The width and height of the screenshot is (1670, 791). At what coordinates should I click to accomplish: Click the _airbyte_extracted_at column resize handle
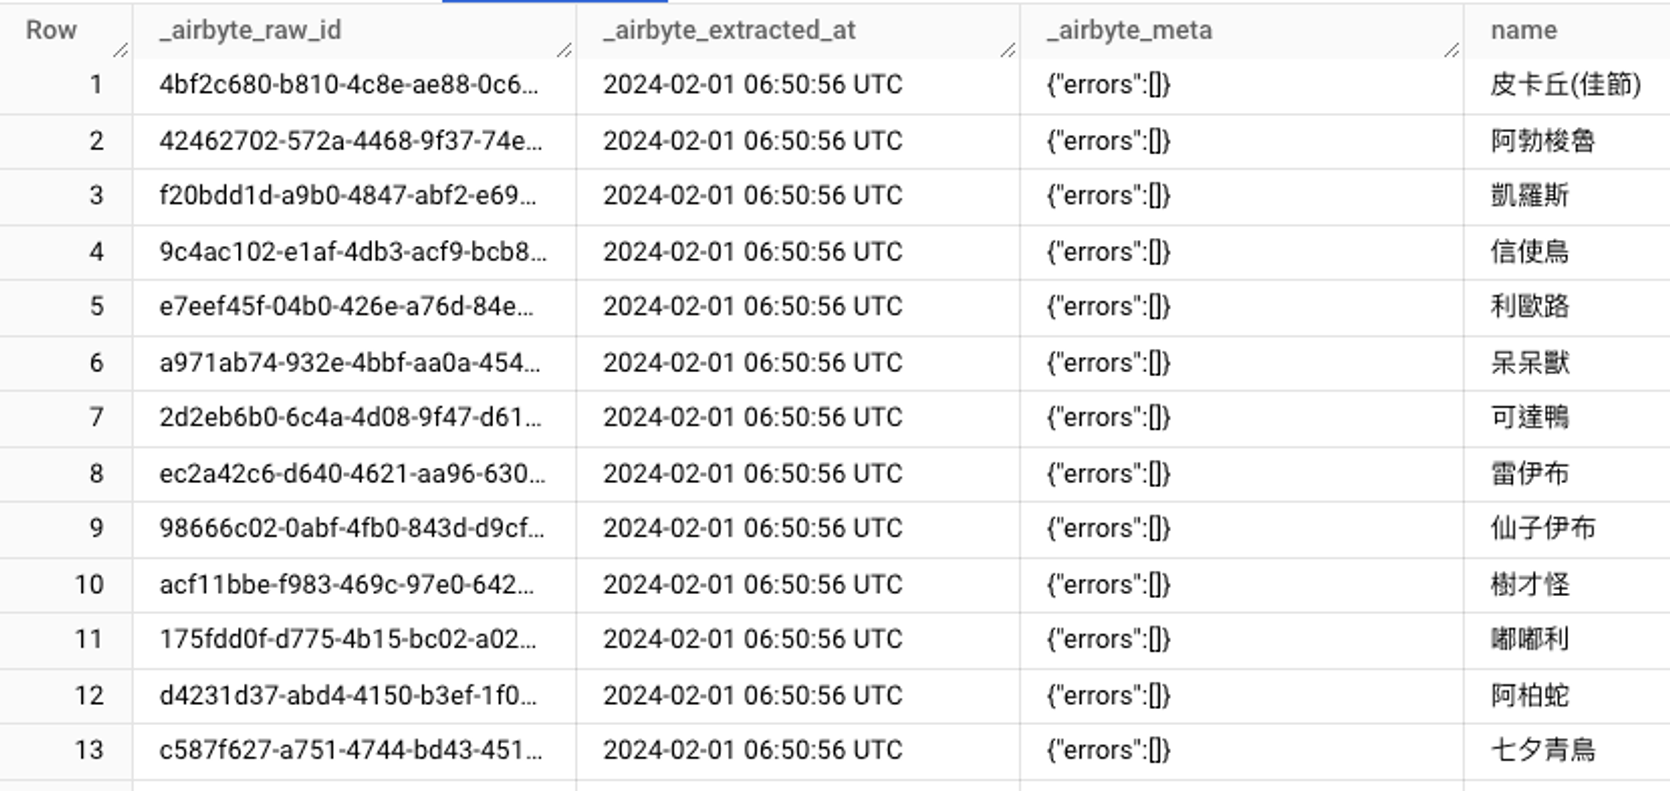[x=1008, y=50]
